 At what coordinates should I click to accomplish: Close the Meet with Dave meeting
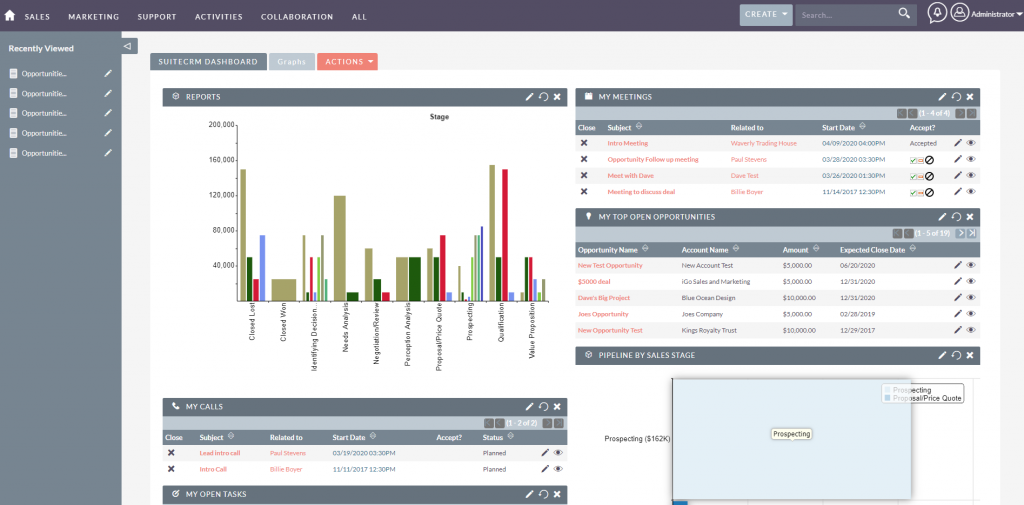pos(584,175)
